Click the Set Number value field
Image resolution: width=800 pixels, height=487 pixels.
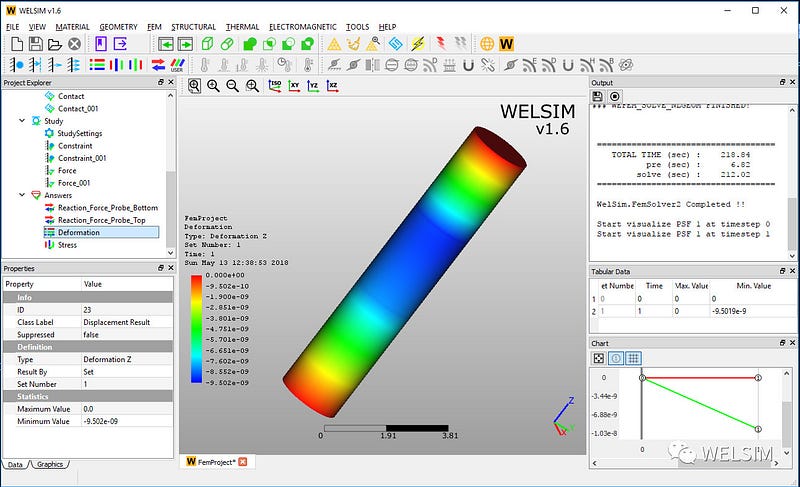(x=127, y=384)
